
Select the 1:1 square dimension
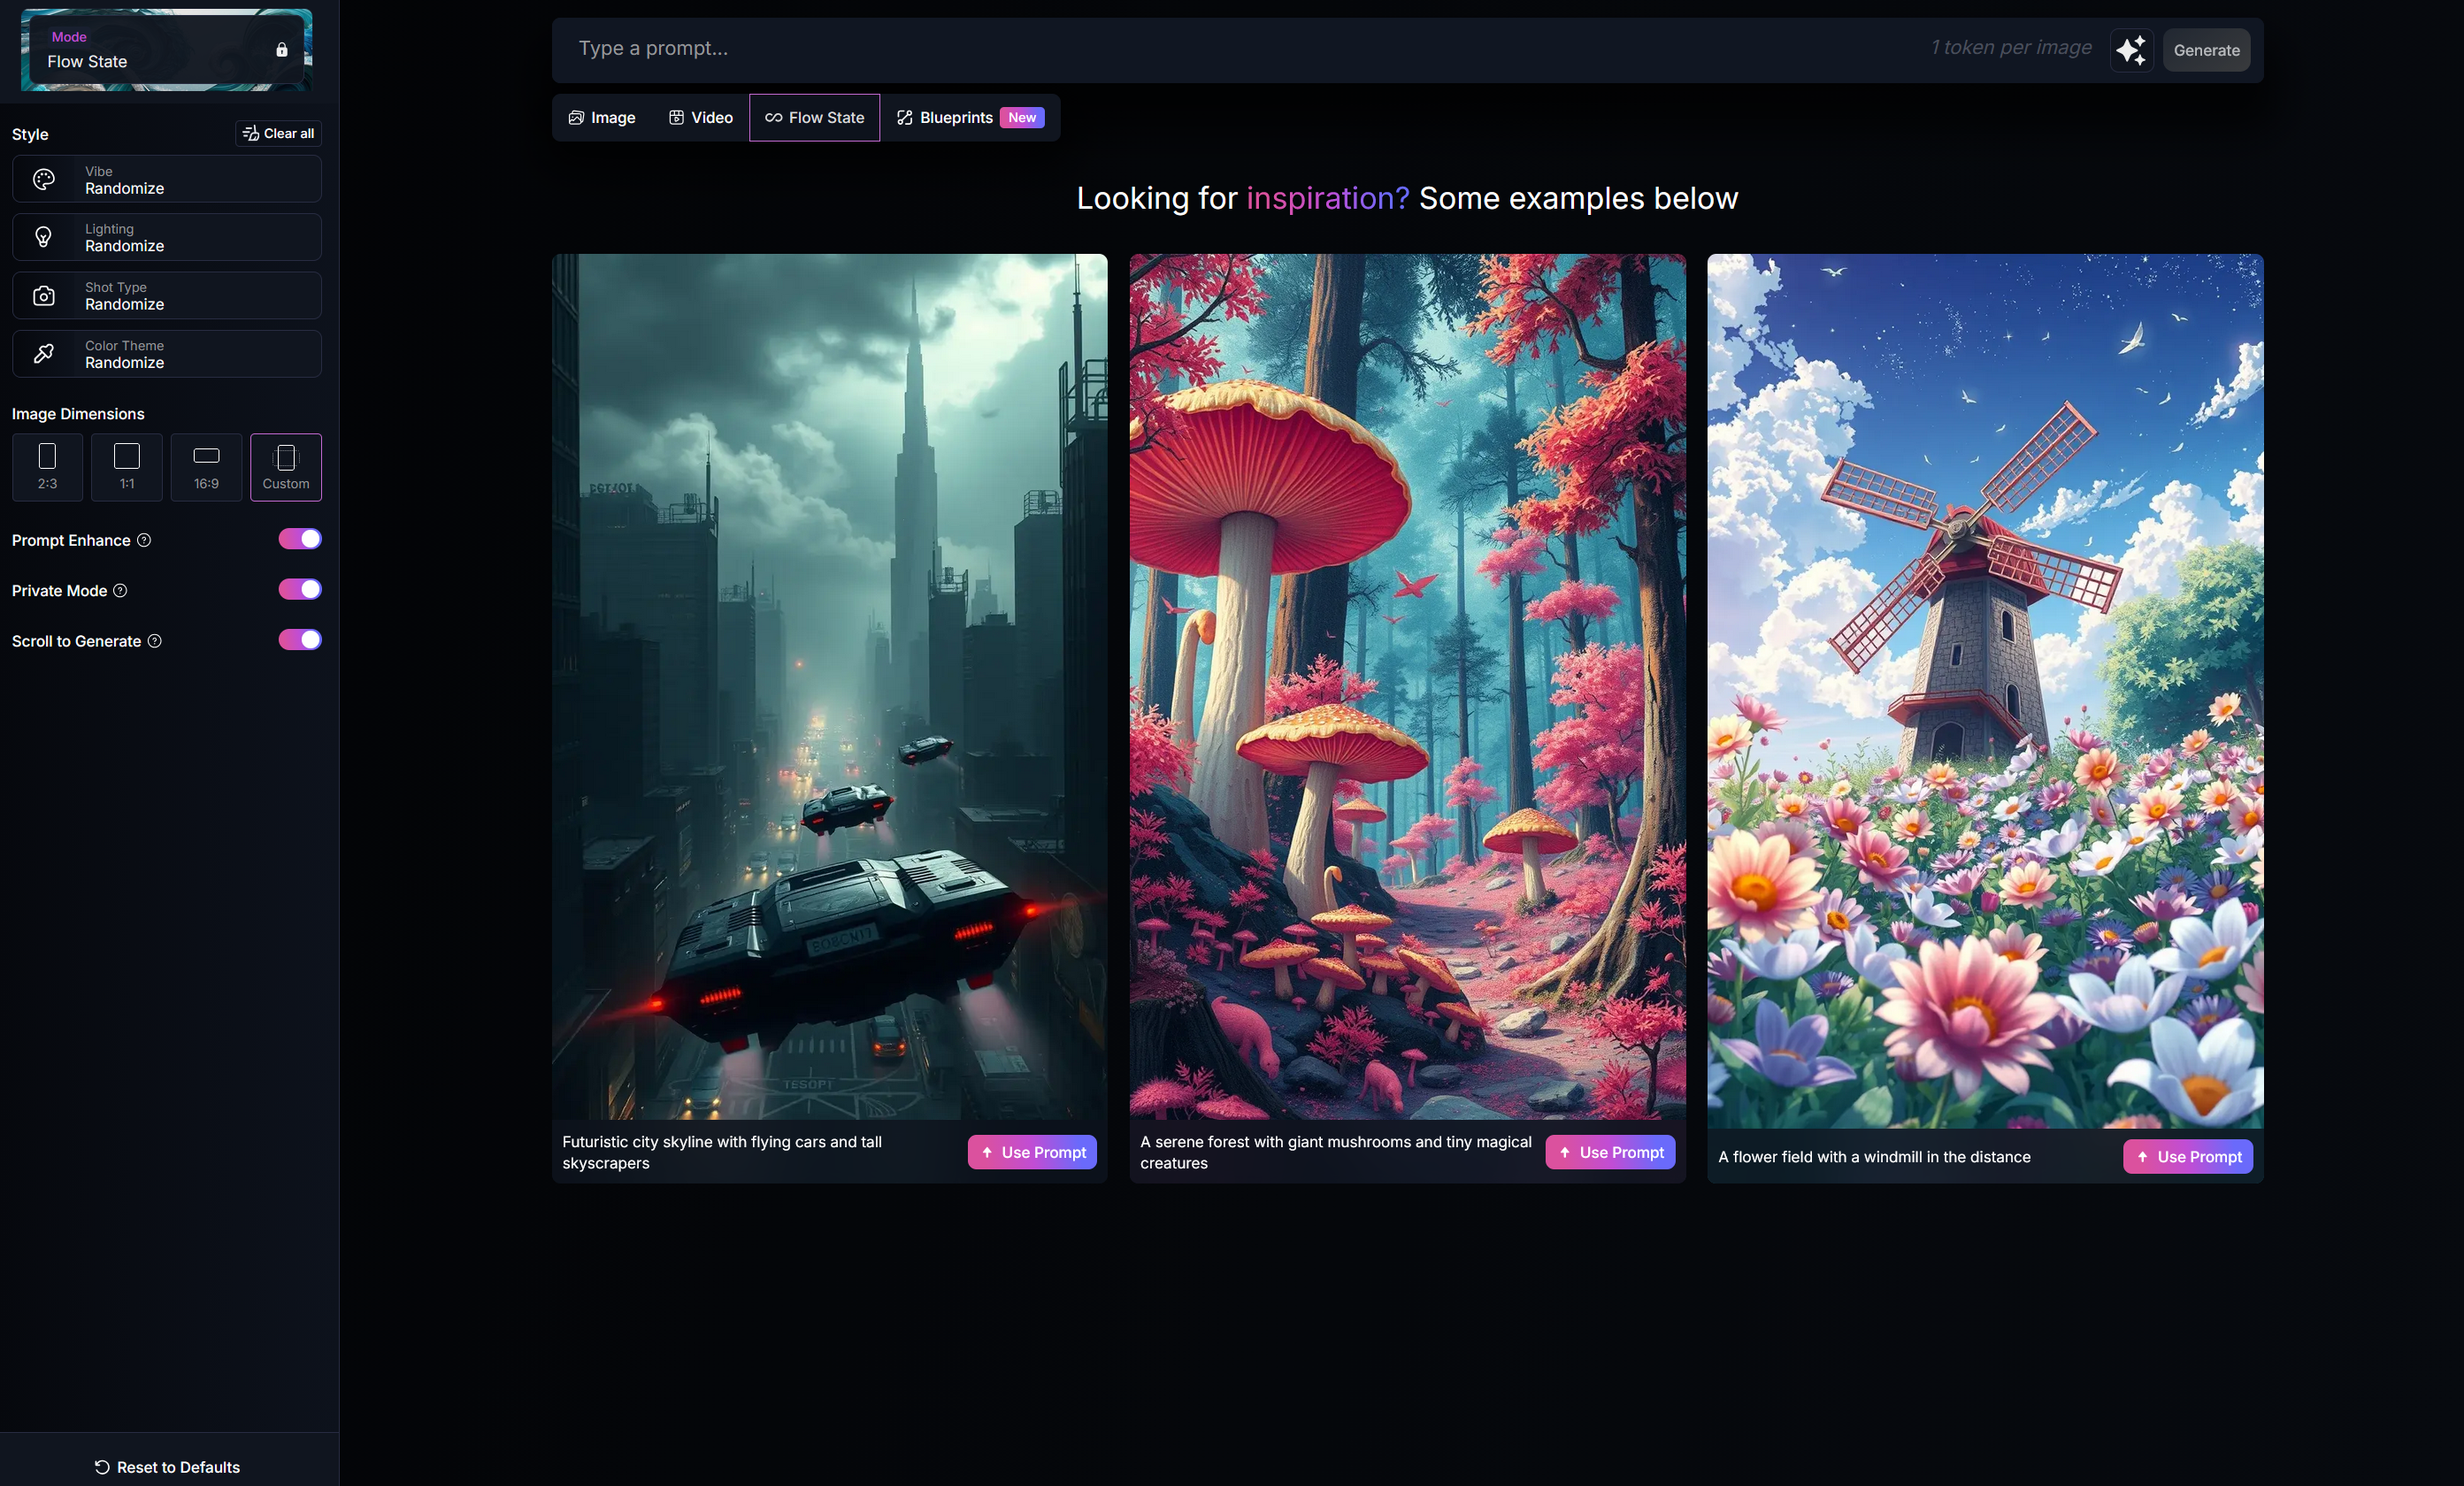click(127, 466)
